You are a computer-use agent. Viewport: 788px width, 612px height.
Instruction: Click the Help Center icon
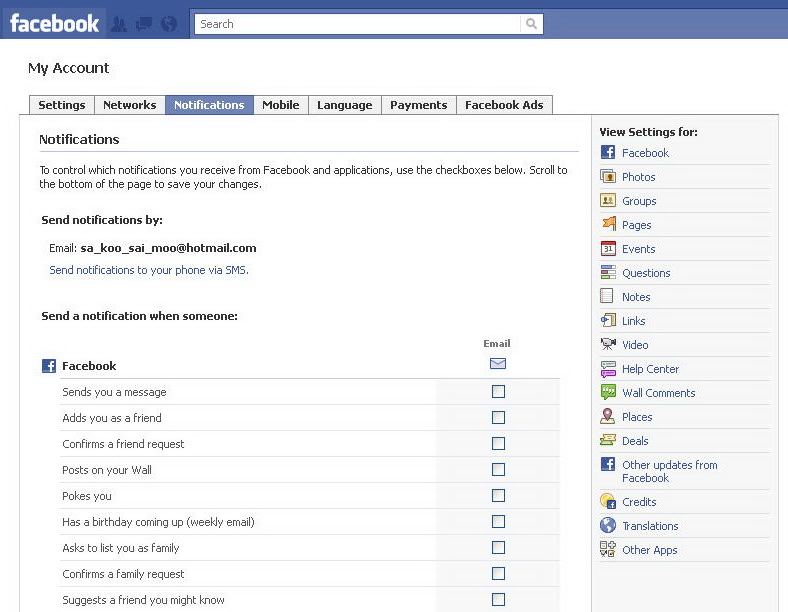tap(608, 368)
